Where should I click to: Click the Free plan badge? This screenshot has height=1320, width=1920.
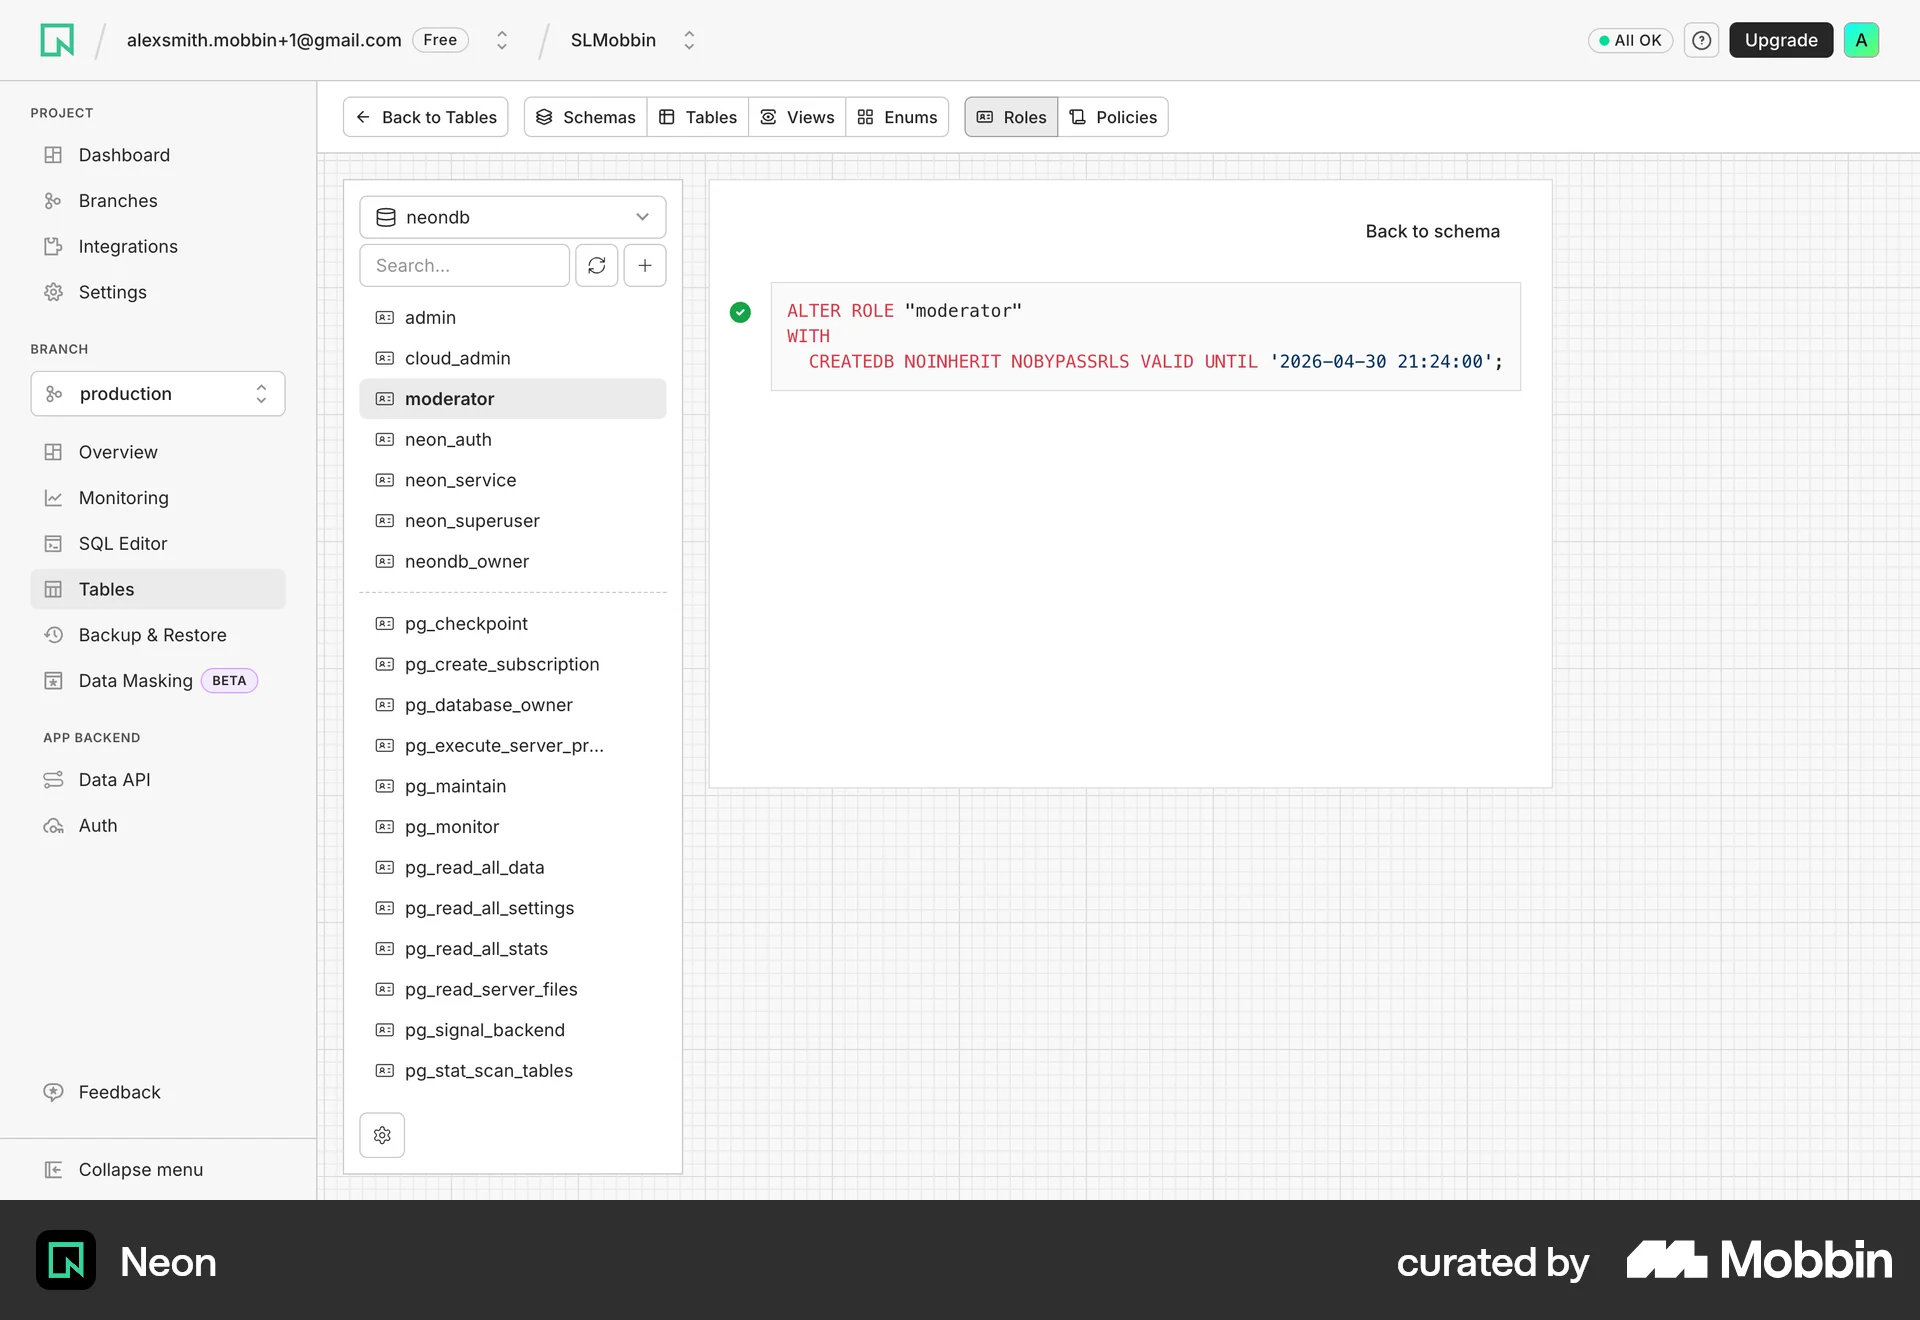(x=440, y=40)
